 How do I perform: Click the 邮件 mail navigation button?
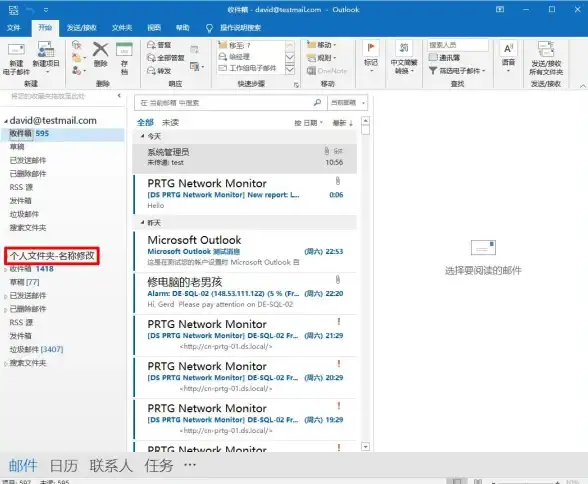23,466
